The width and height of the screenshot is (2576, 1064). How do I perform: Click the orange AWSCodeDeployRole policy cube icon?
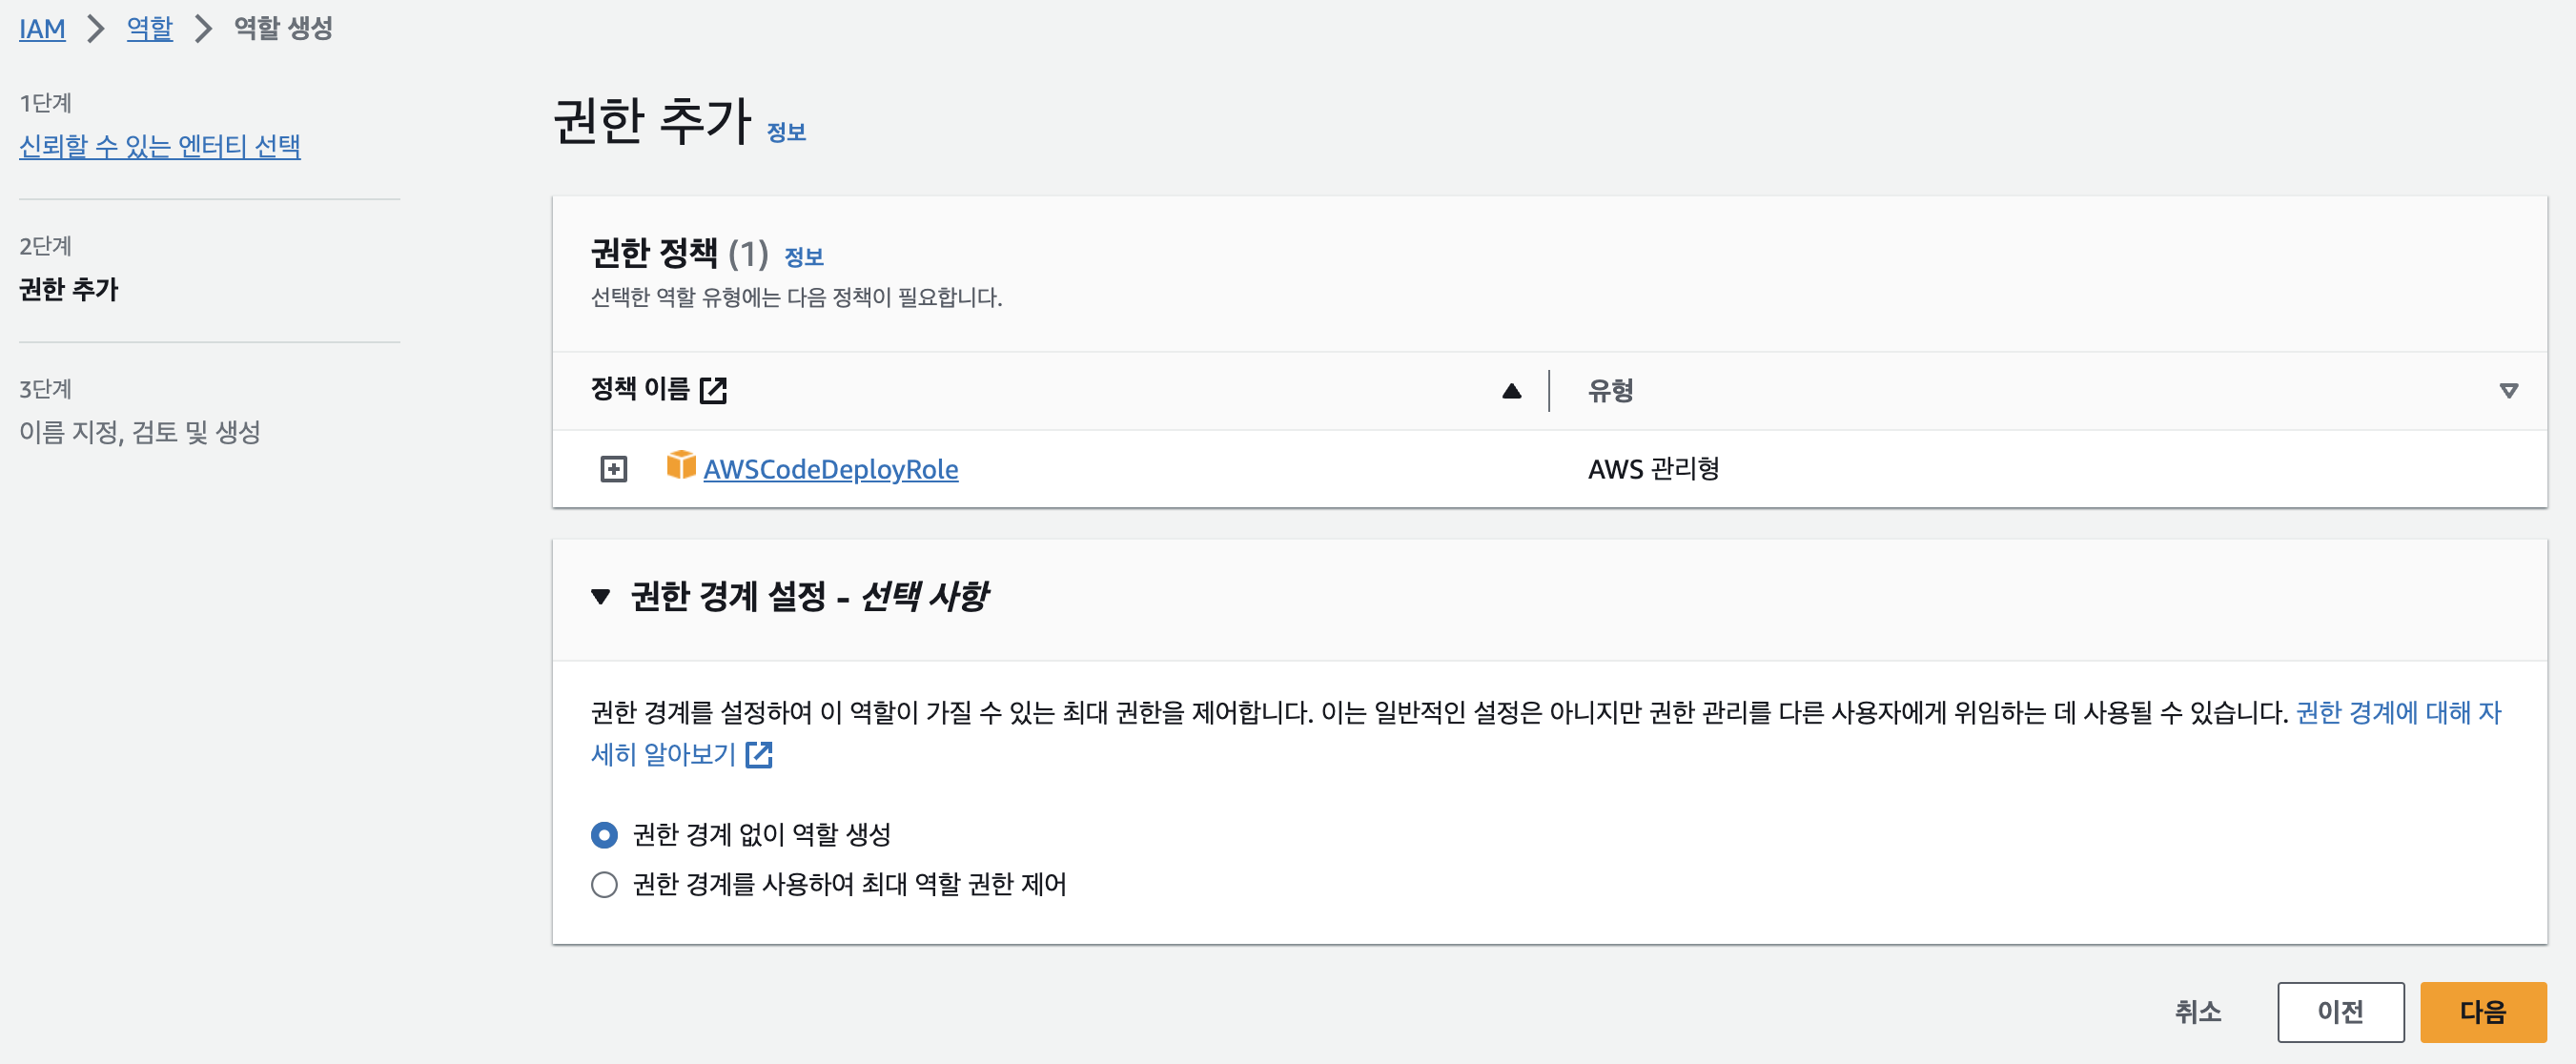coord(680,466)
